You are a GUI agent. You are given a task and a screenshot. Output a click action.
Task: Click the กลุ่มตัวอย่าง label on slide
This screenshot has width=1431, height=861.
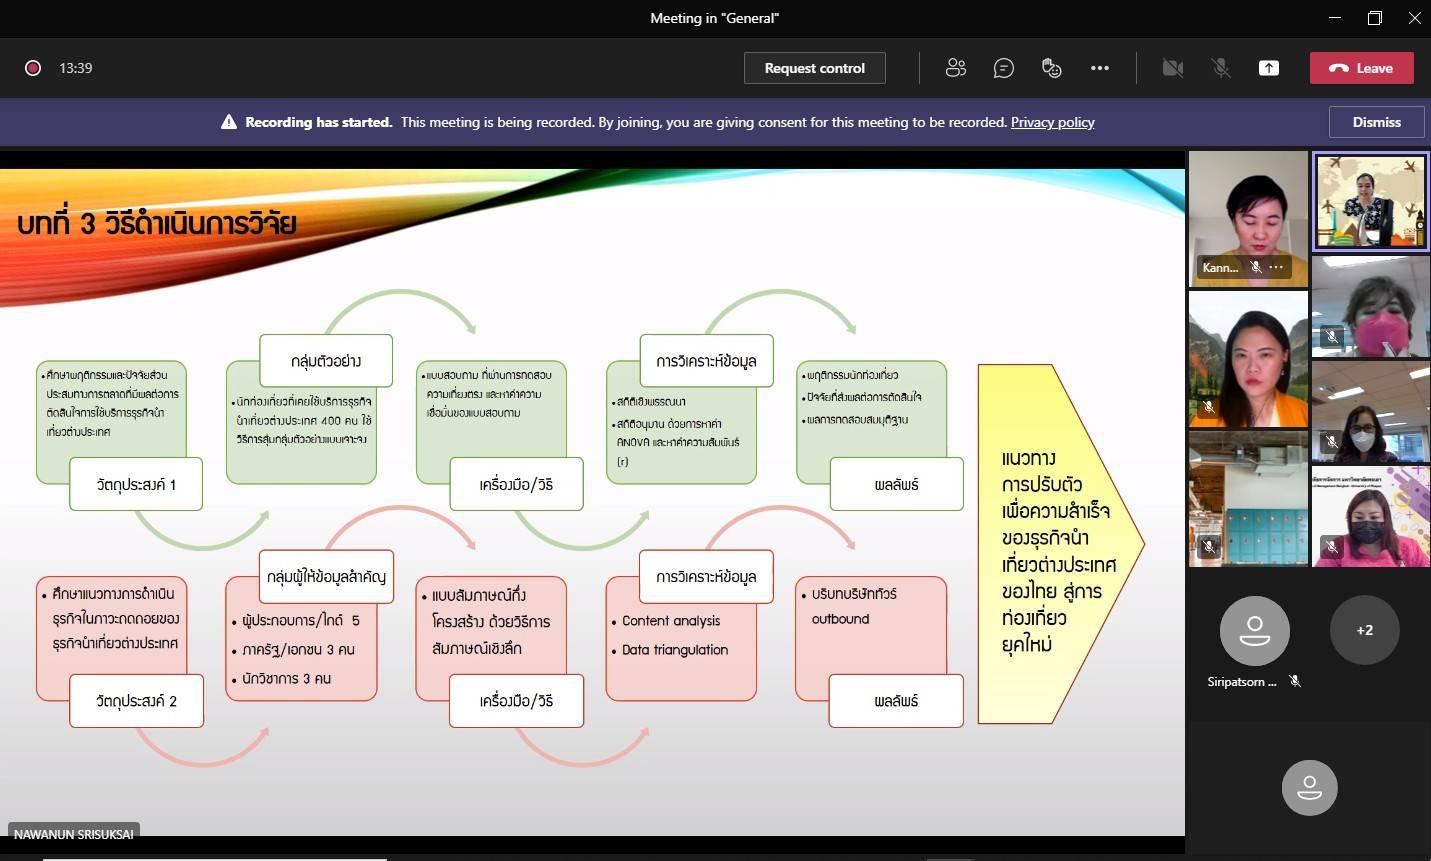coord(326,361)
